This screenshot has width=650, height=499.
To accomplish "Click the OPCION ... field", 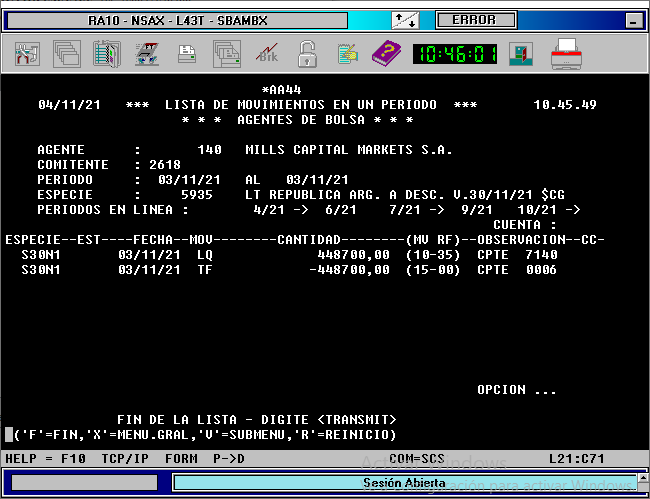I will [517, 390].
